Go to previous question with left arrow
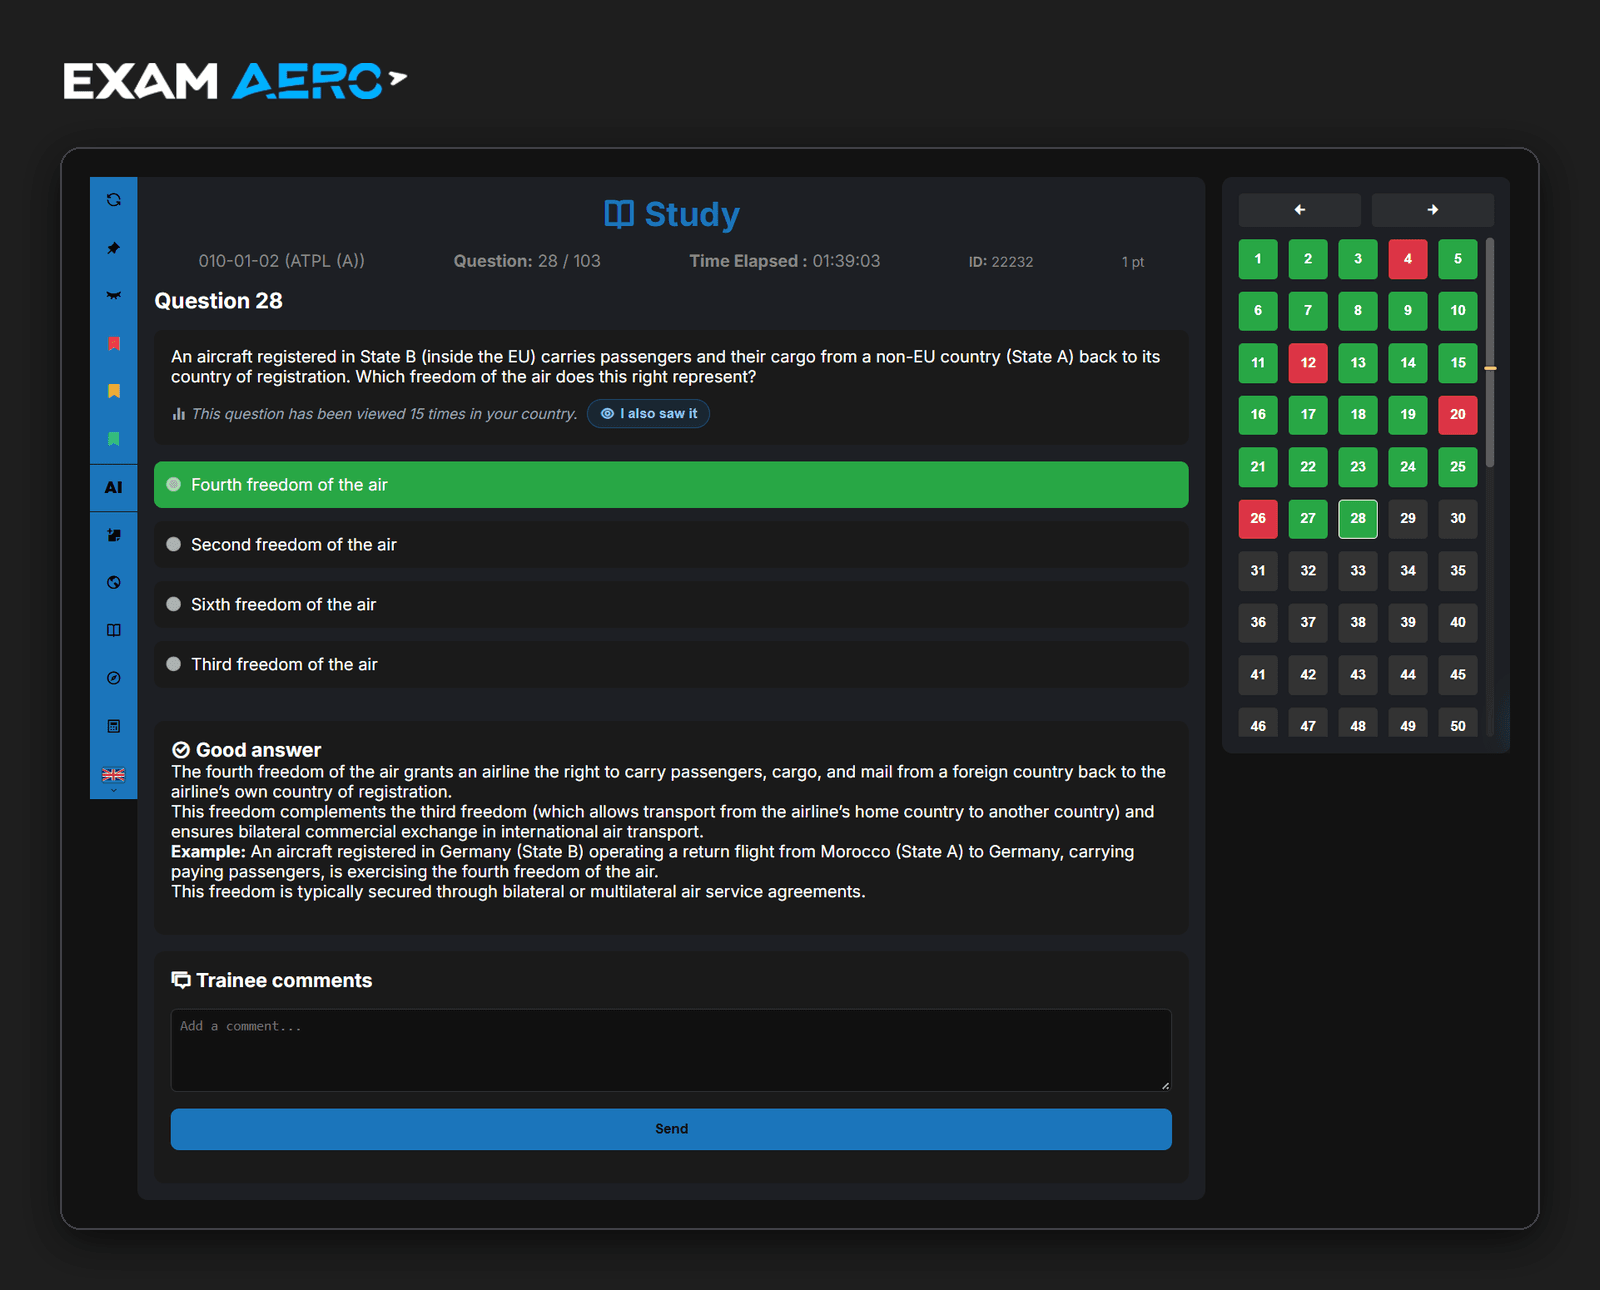Image resolution: width=1600 pixels, height=1290 pixels. [x=1300, y=210]
